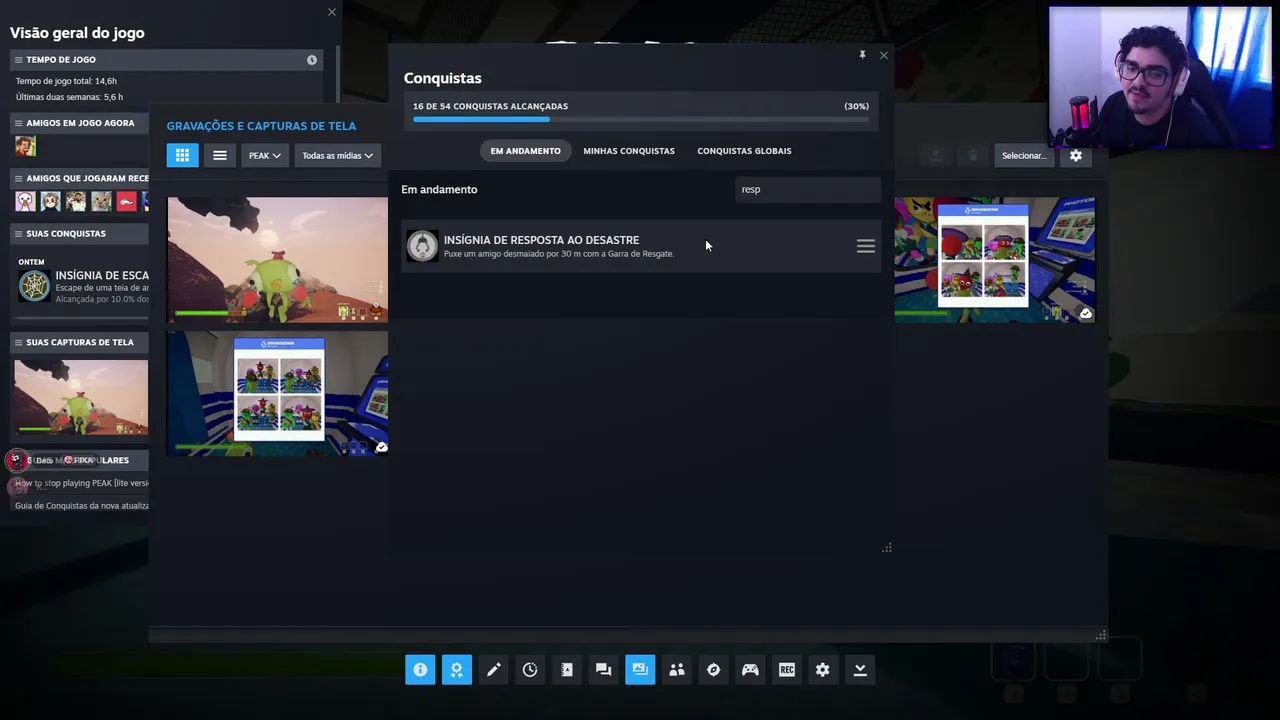The height and width of the screenshot is (720, 1280).
Task: Open the How to stop playing PEAK guide
Action: (82, 483)
